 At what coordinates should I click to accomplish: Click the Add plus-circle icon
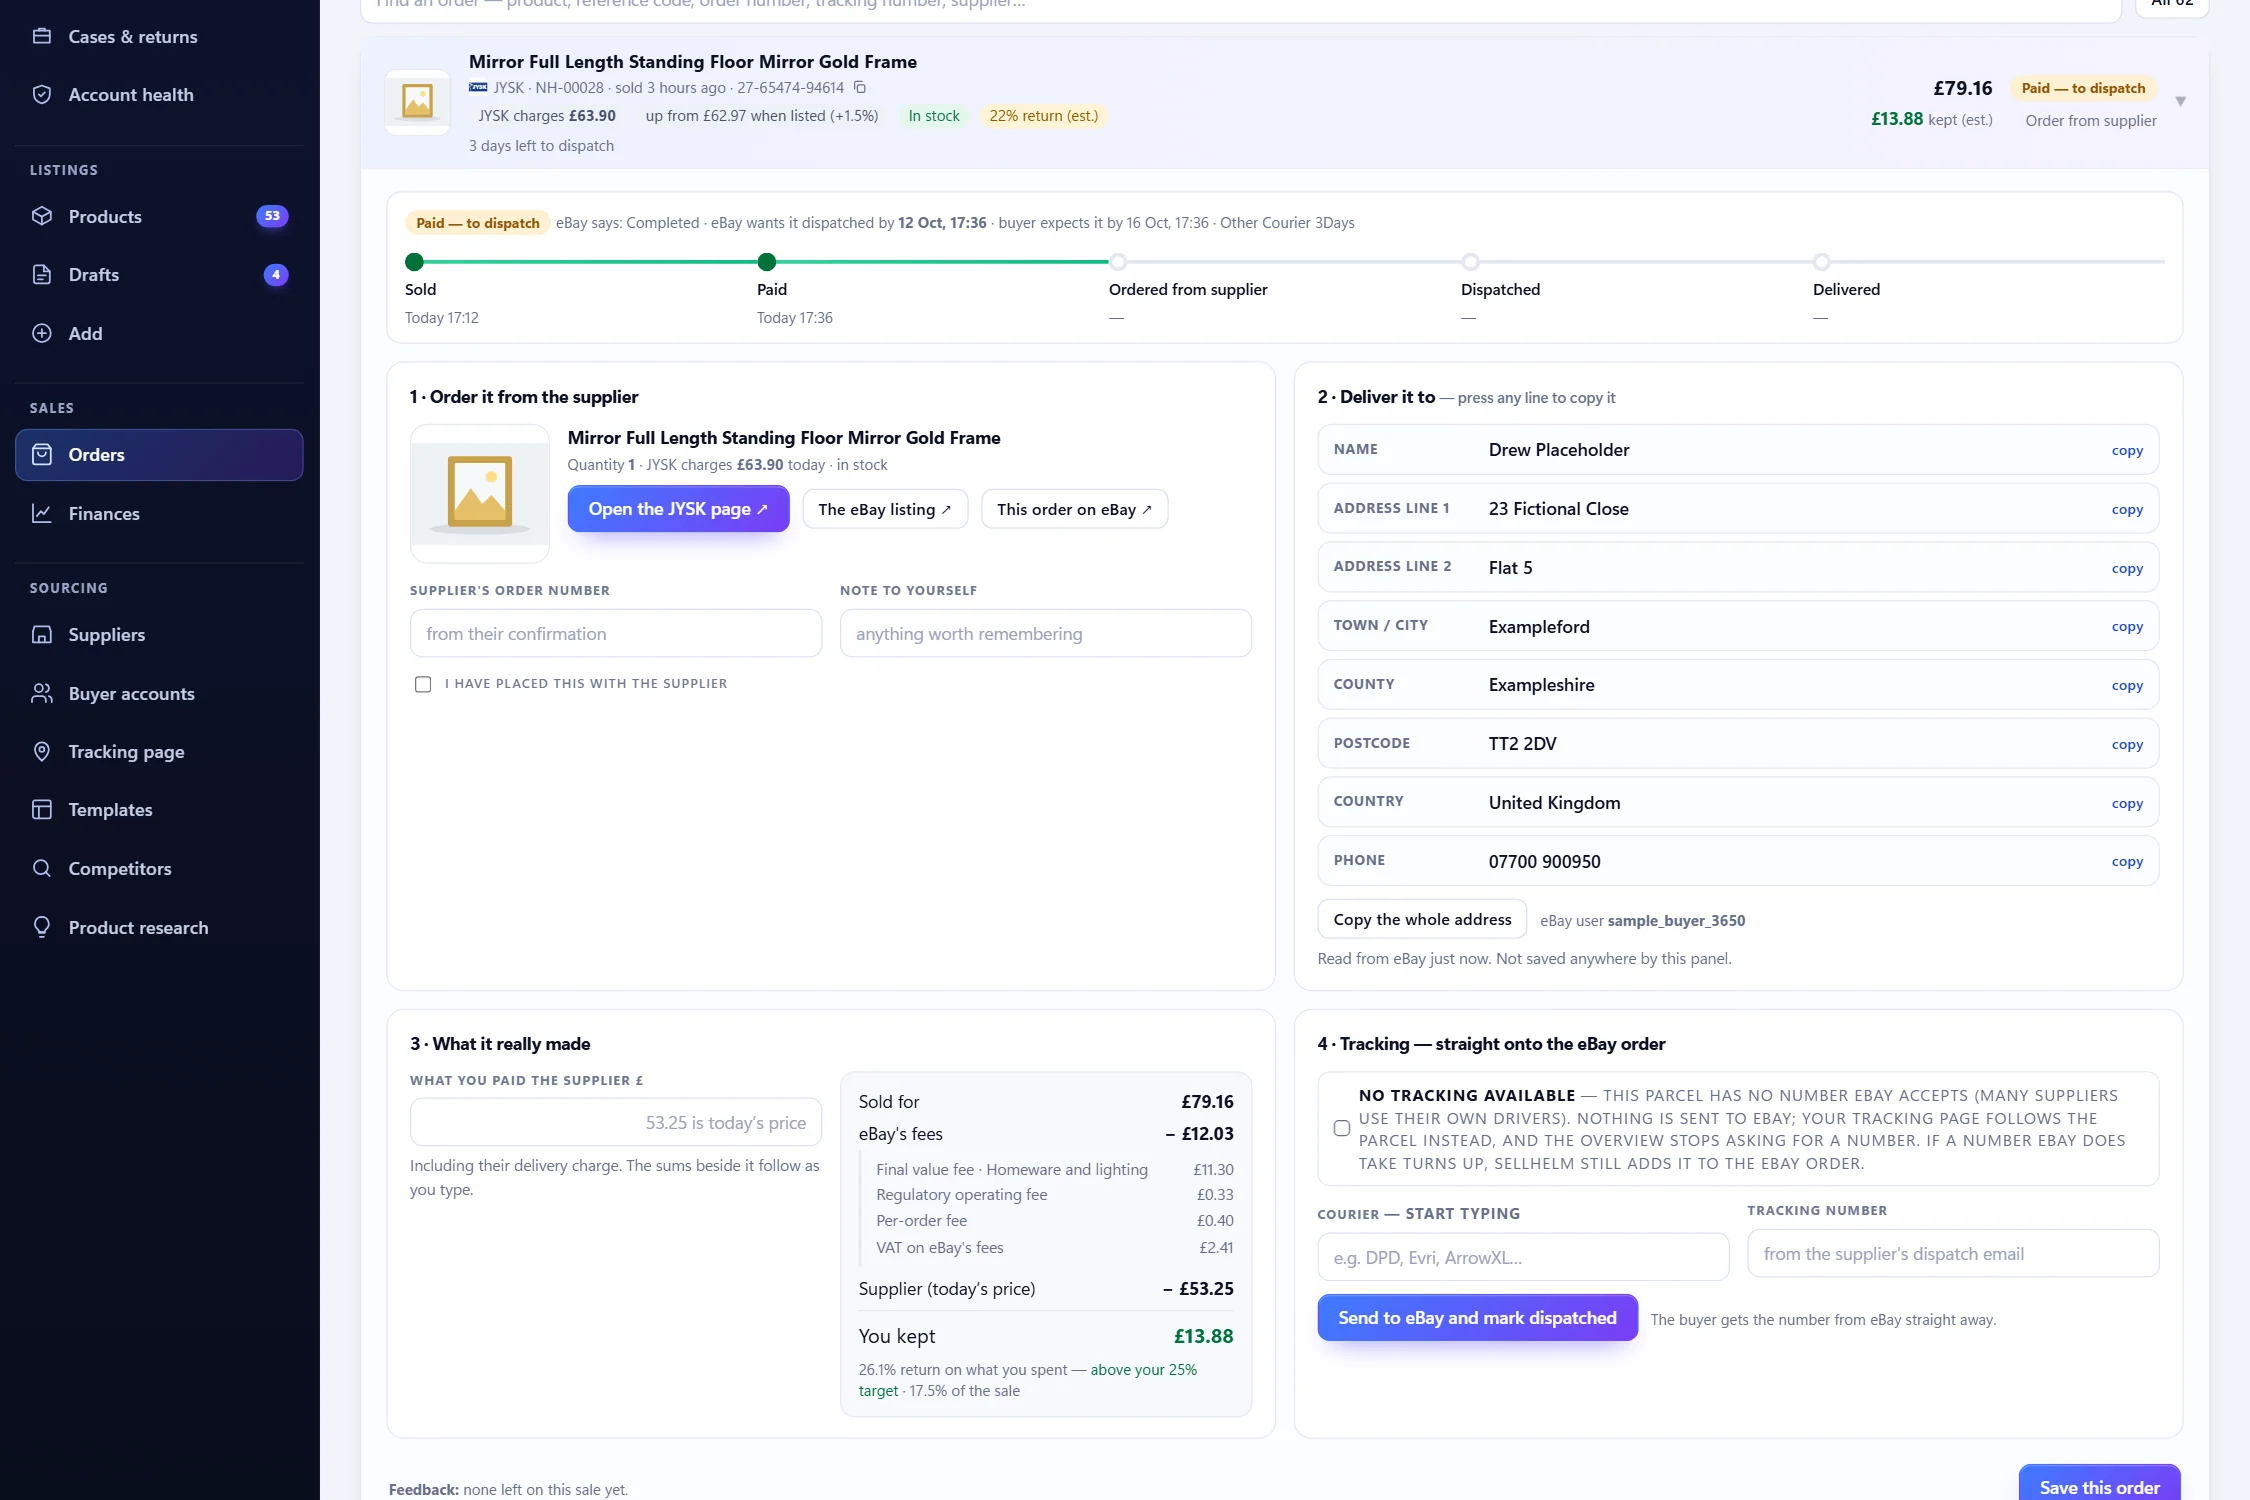[42, 333]
